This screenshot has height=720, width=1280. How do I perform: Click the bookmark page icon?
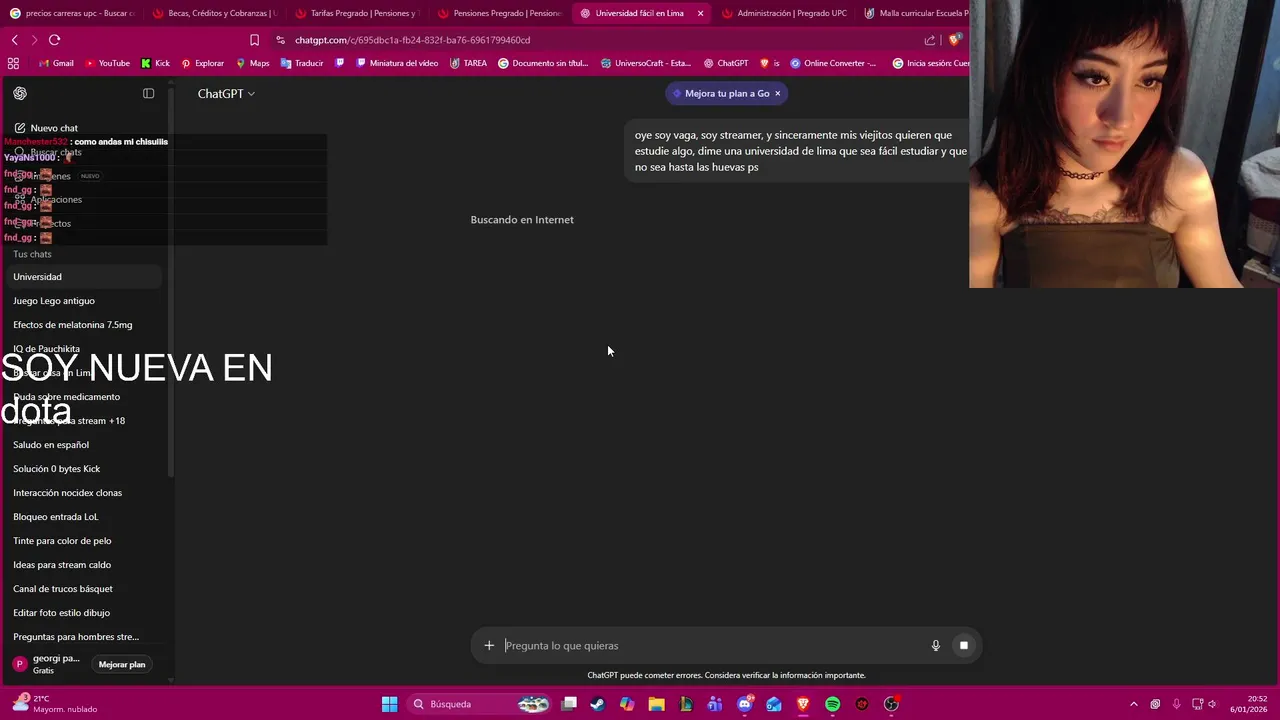click(254, 40)
